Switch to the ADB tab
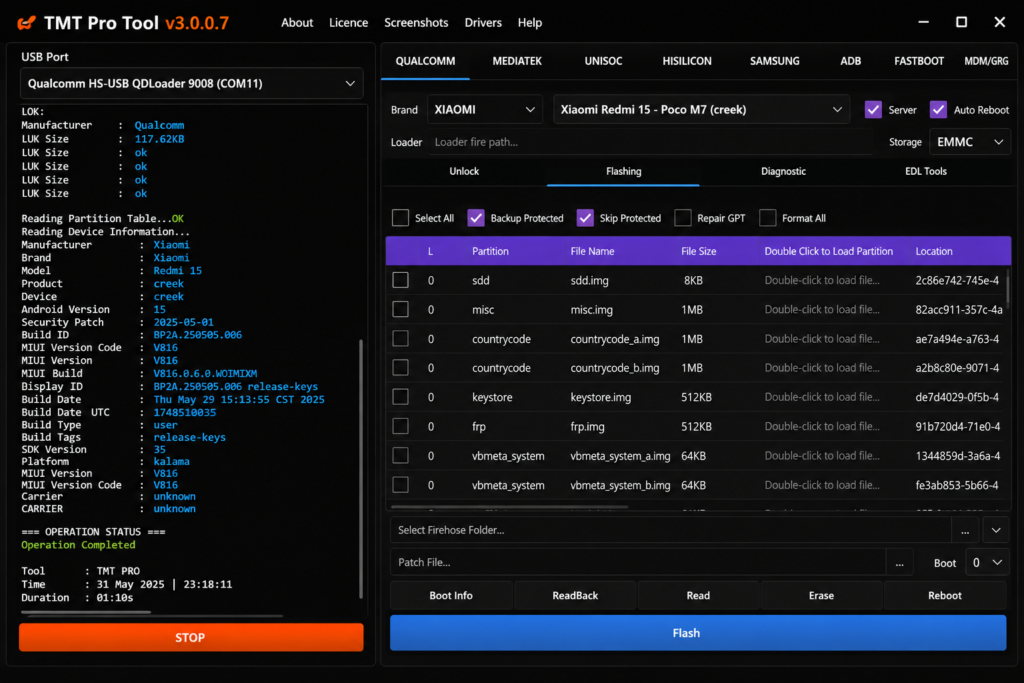 pos(850,61)
